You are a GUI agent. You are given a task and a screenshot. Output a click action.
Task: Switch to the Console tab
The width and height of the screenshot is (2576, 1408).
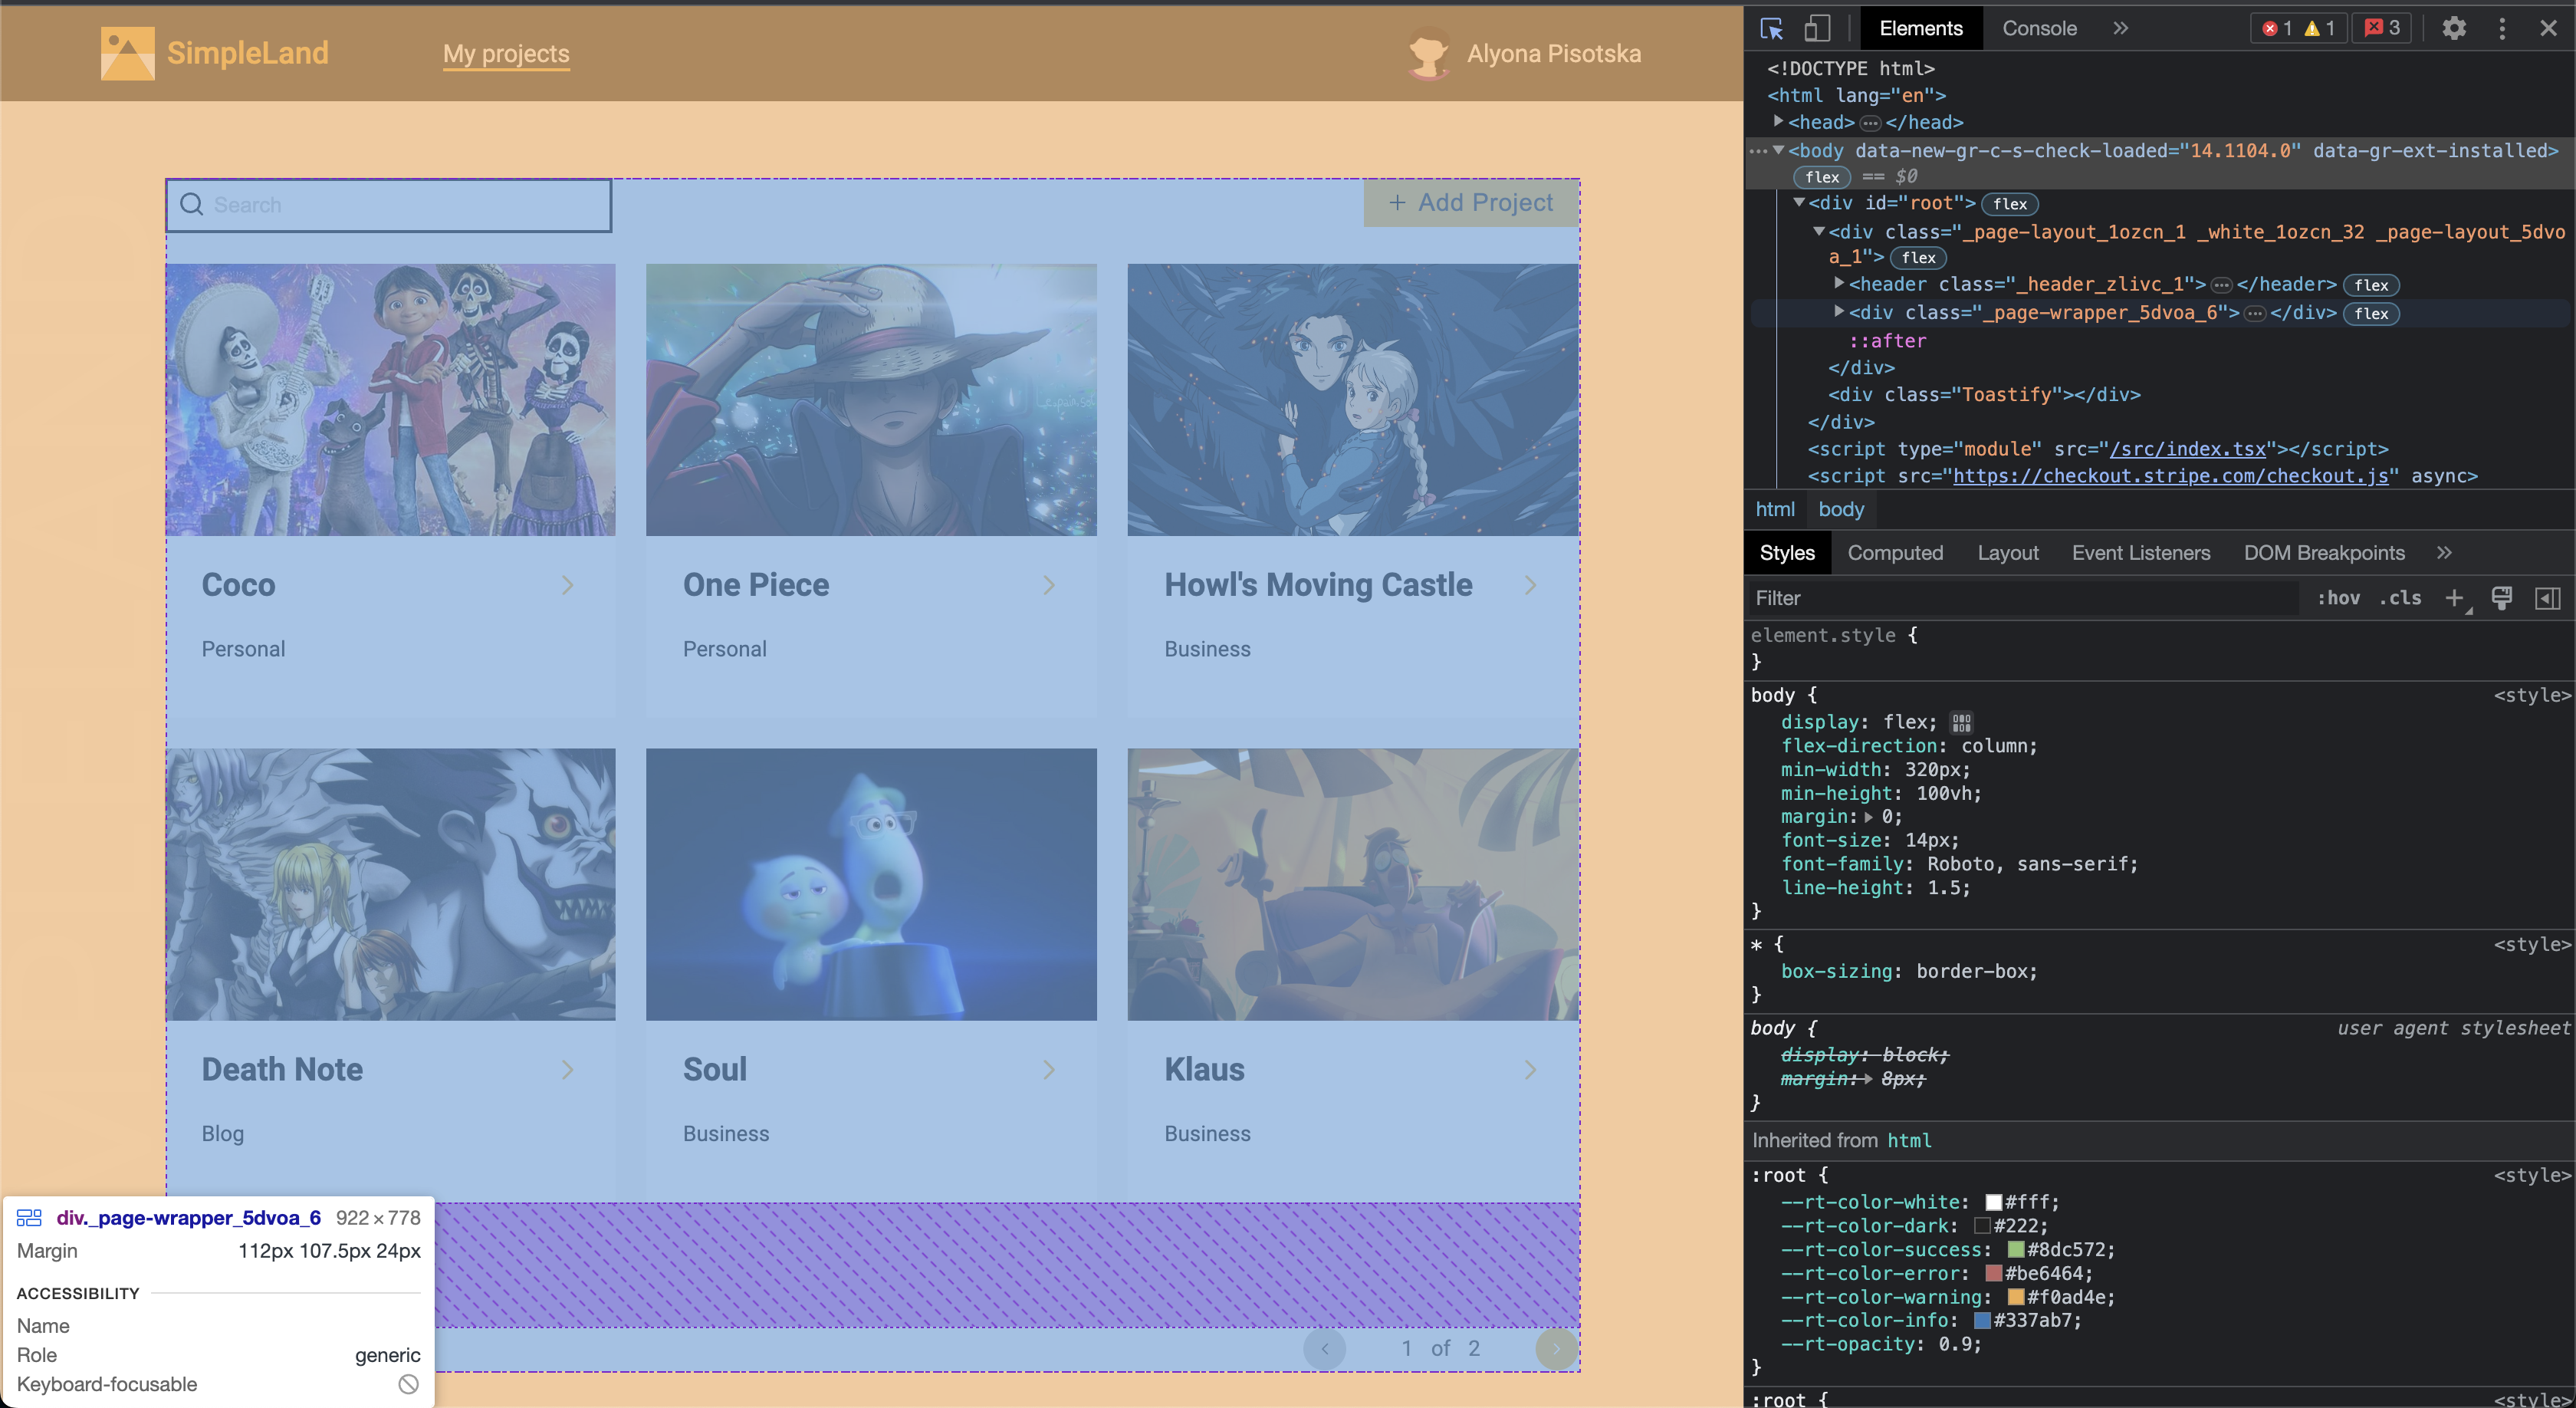click(2039, 28)
